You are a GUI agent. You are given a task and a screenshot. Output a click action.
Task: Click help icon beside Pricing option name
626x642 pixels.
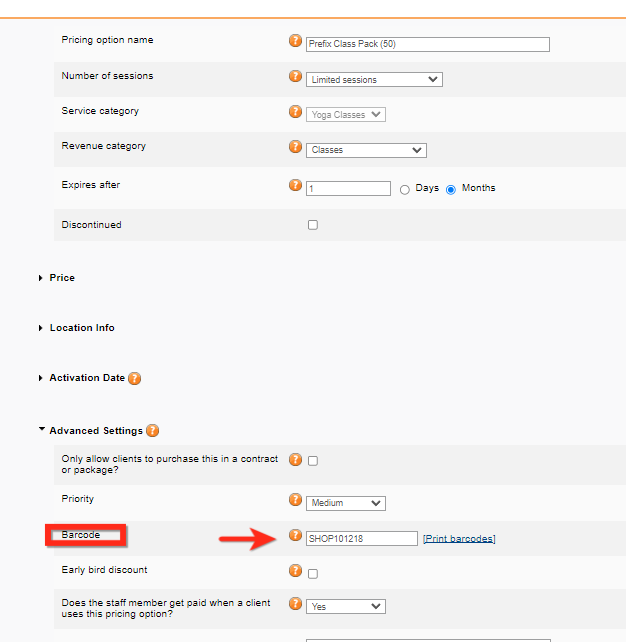295,41
